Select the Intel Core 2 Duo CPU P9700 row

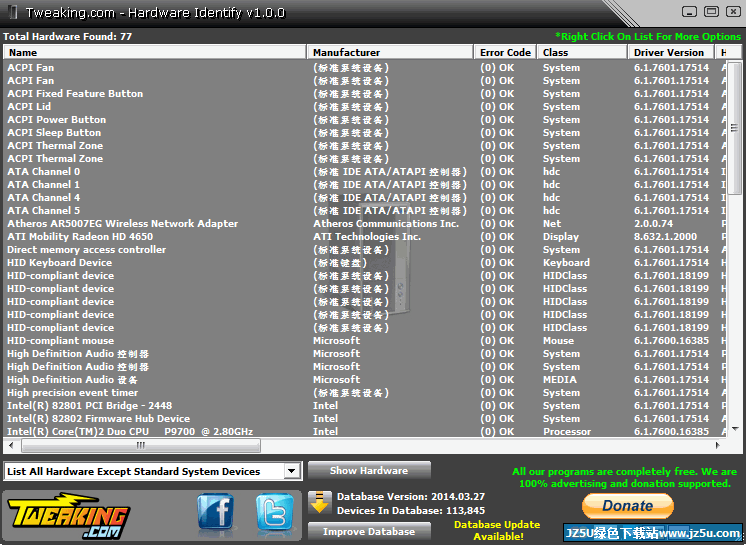[x=365, y=431]
